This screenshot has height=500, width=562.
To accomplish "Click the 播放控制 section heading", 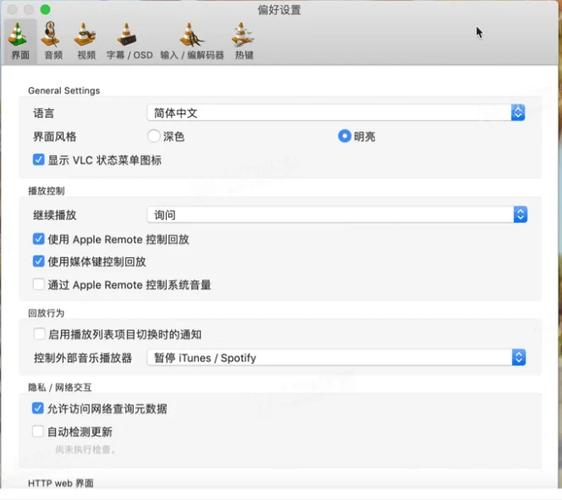I will click(x=46, y=191).
